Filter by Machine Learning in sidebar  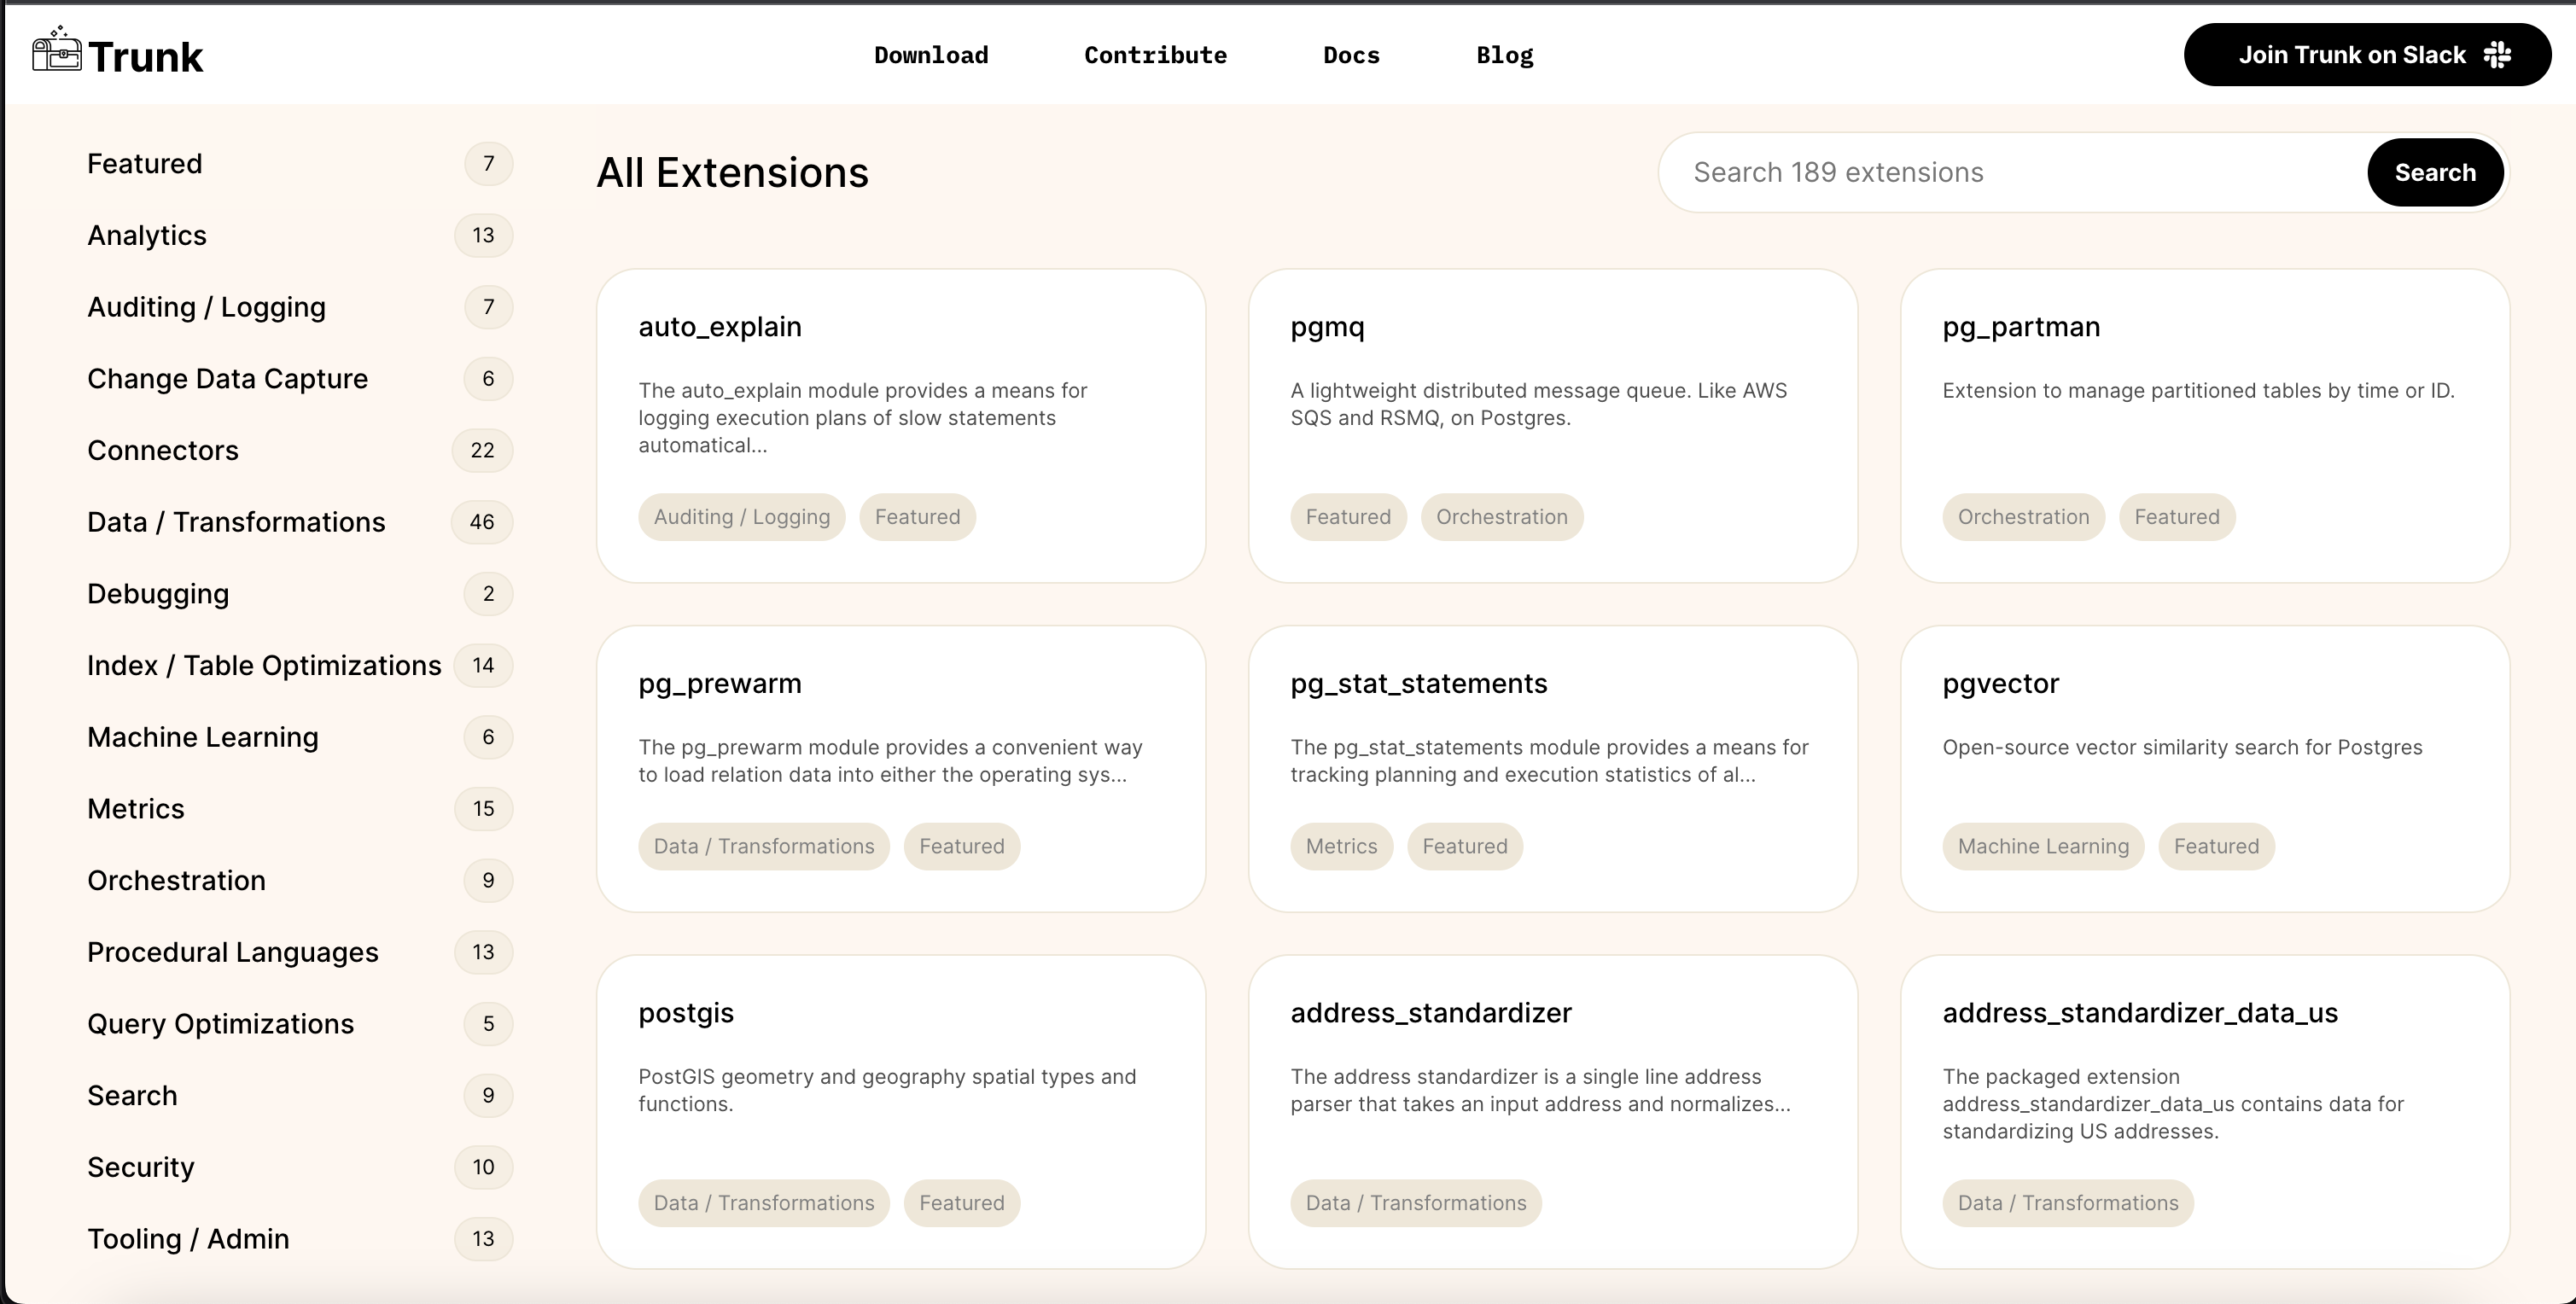[x=300, y=737]
